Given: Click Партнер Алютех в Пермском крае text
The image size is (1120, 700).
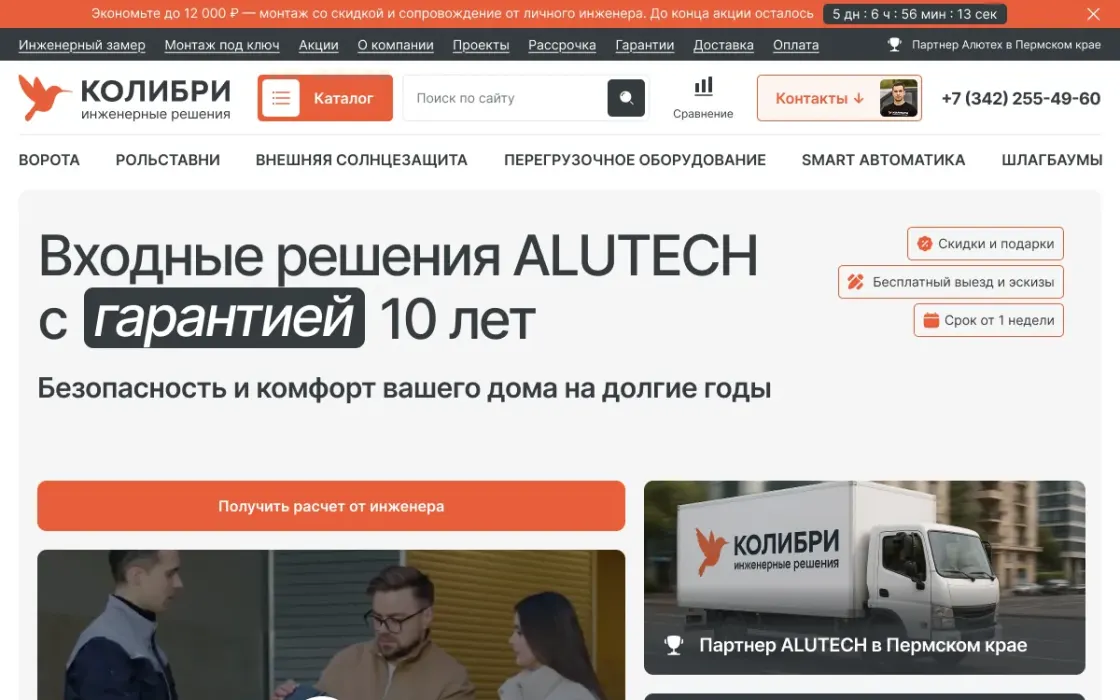Looking at the screenshot, I should coord(1006,44).
